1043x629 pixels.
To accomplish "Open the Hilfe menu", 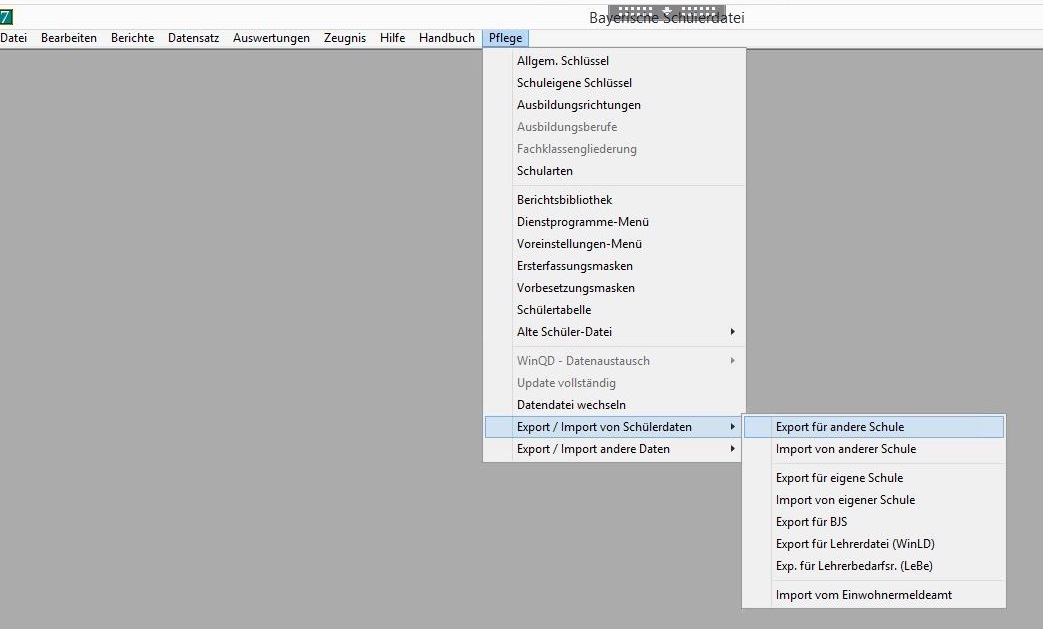I will pos(392,38).
